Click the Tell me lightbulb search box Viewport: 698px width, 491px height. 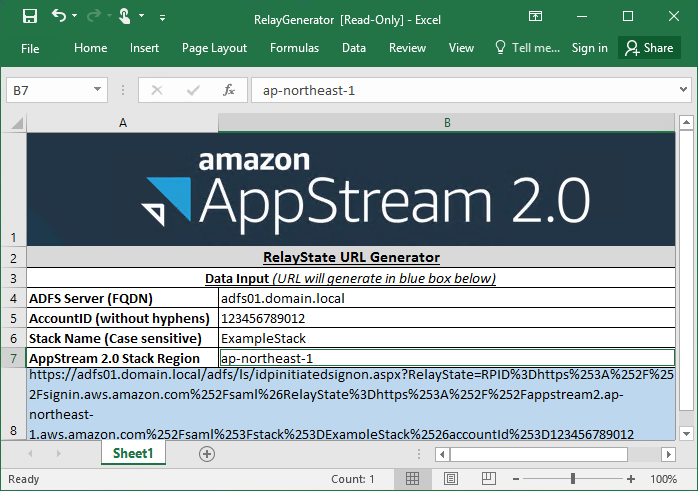point(528,48)
